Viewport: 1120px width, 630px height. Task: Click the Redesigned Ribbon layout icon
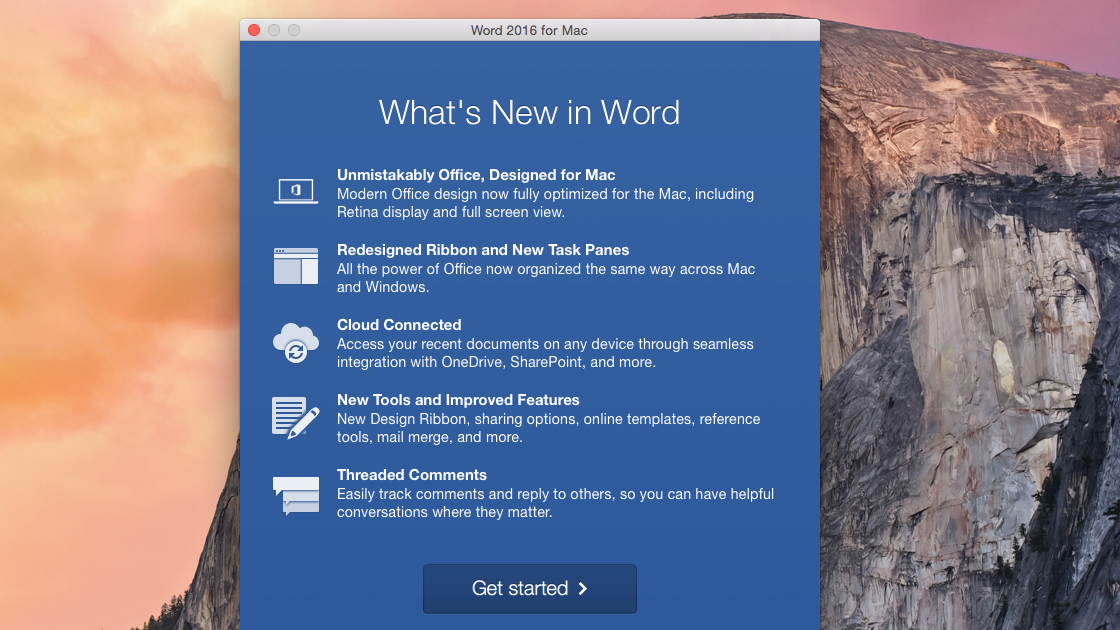(295, 265)
